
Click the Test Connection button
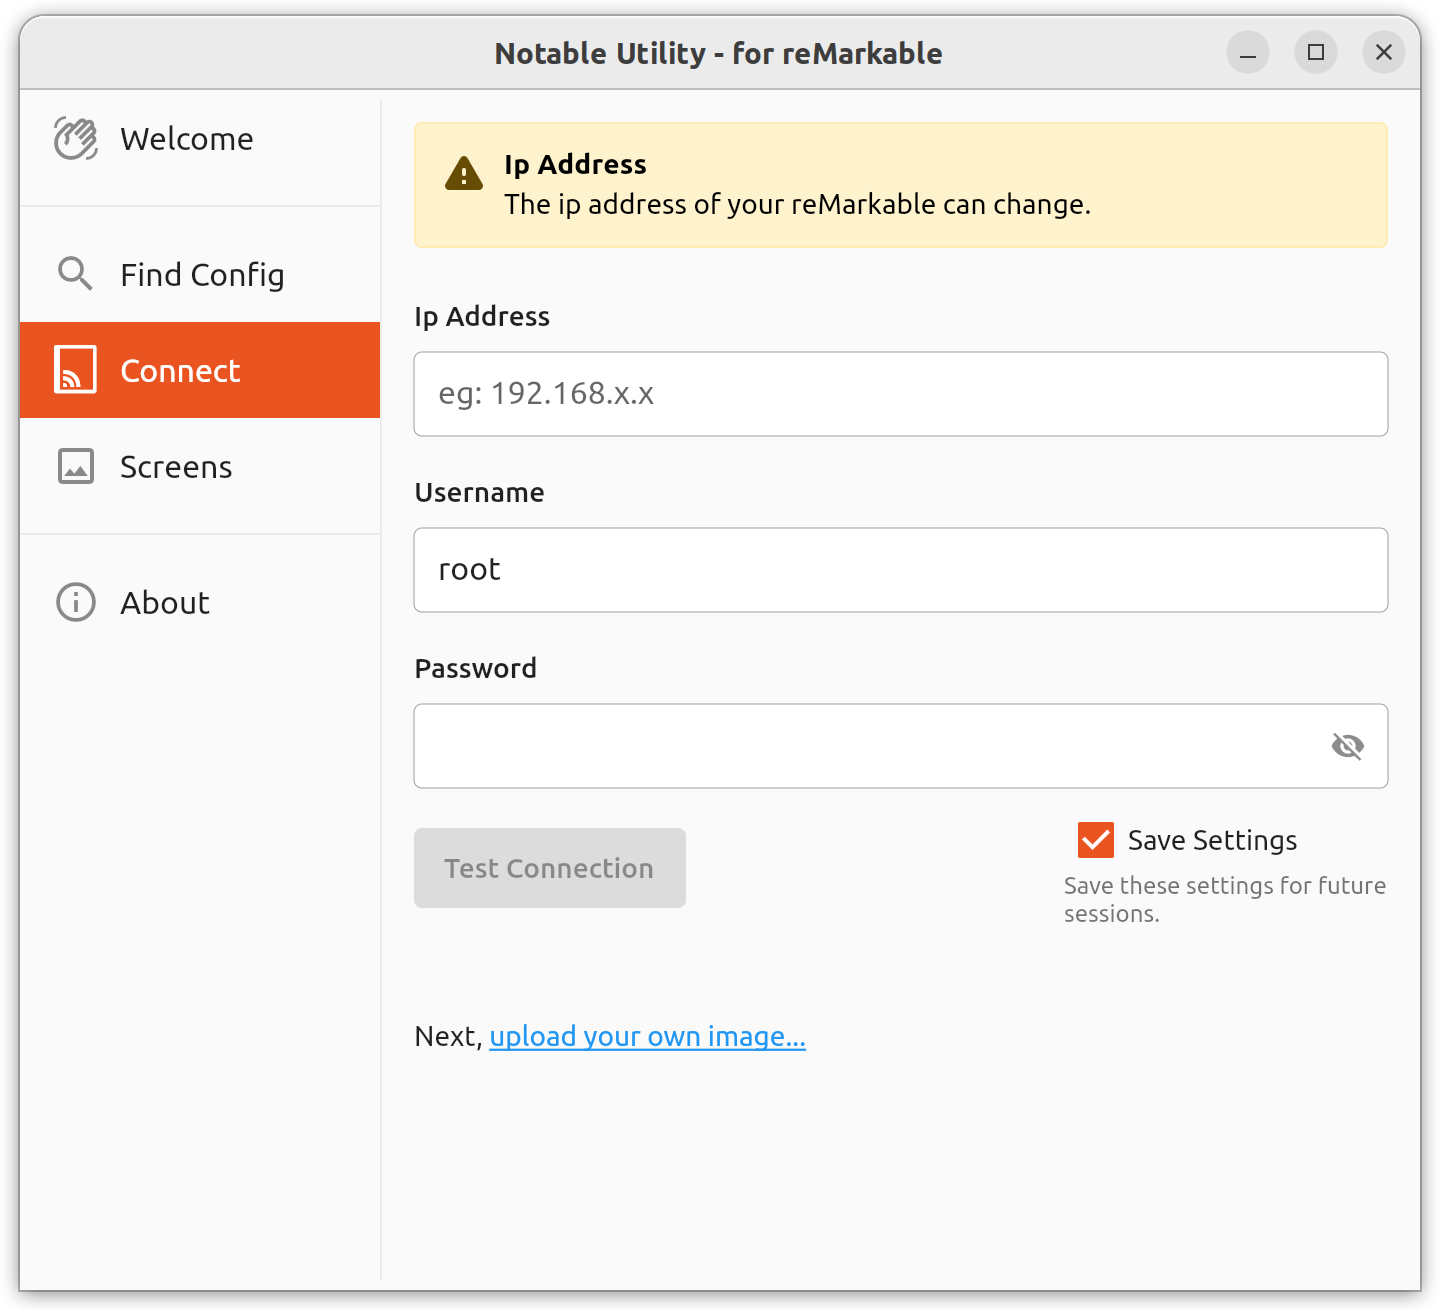[x=549, y=868]
